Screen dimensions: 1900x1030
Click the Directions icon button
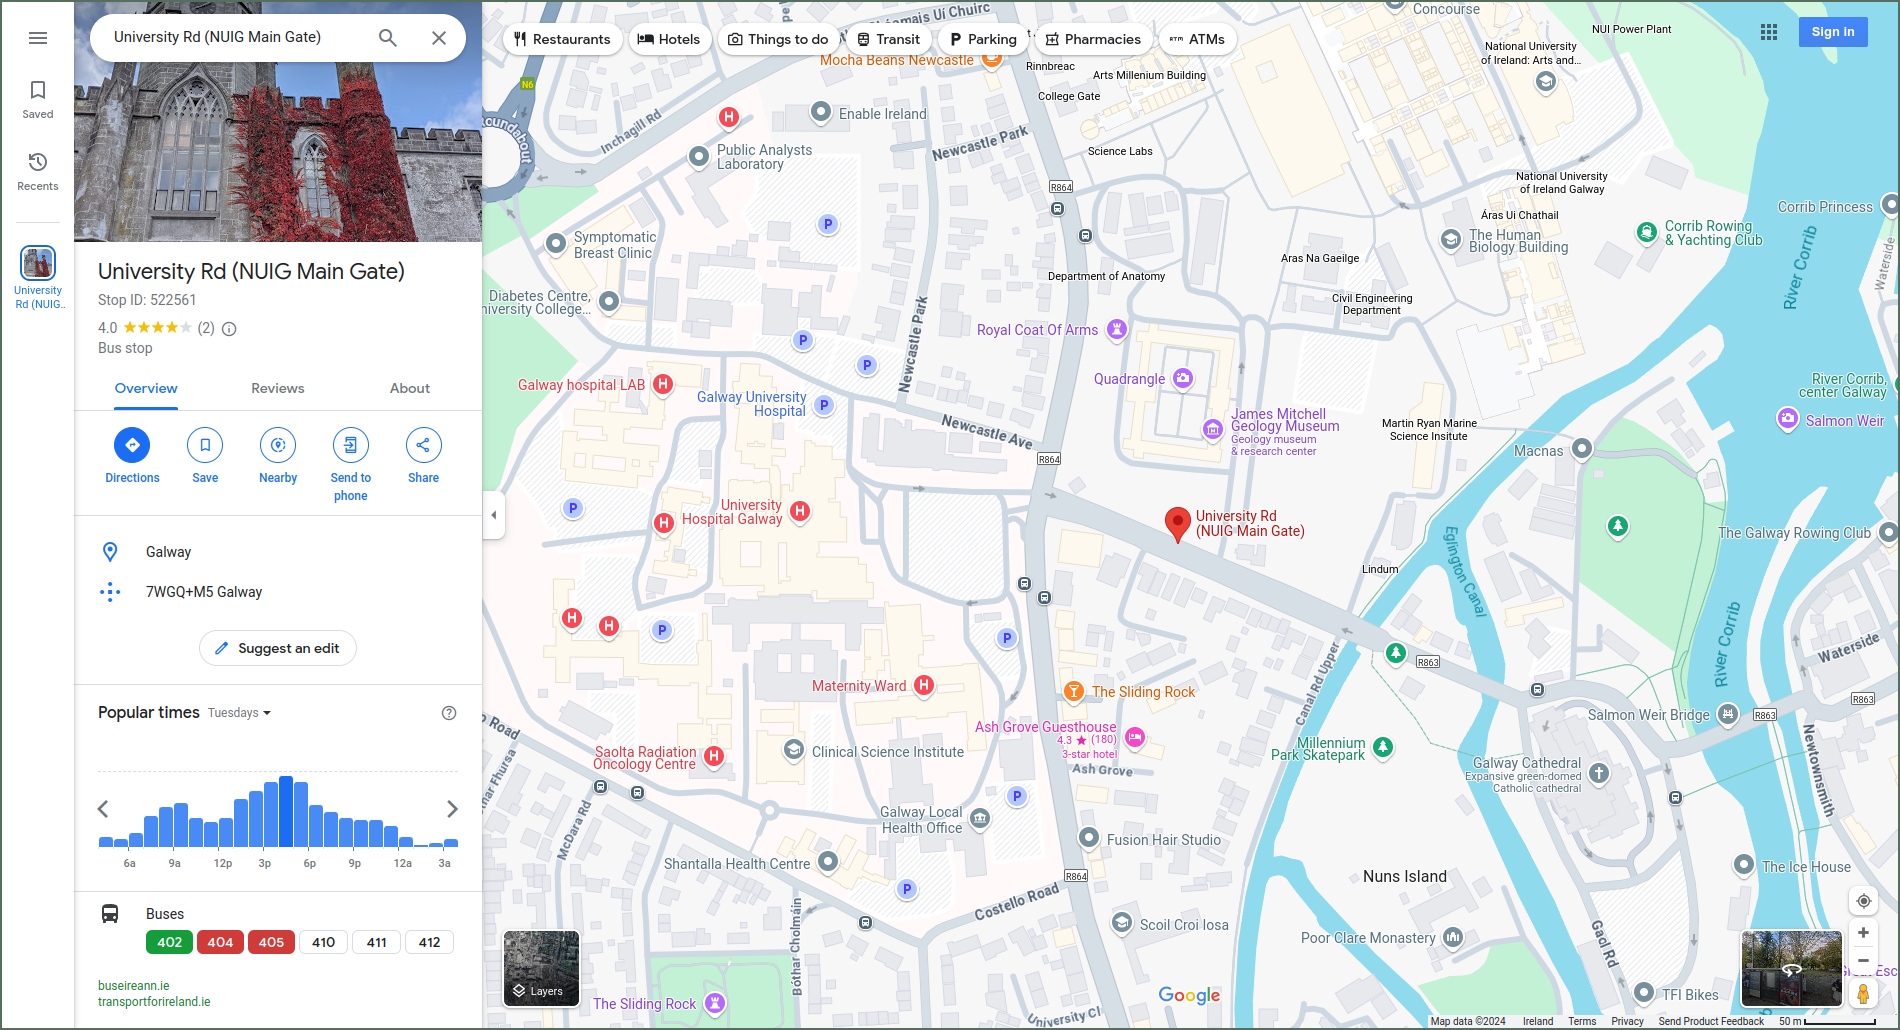point(132,445)
